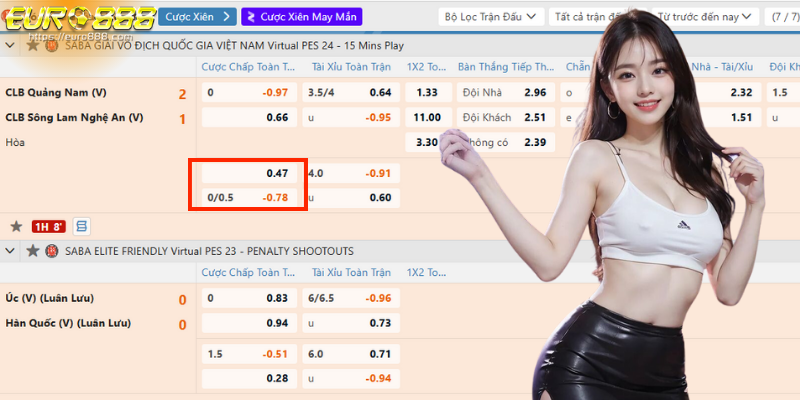
Task: Favorite the SABA Elite Friendly league star
Action: point(33,250)
